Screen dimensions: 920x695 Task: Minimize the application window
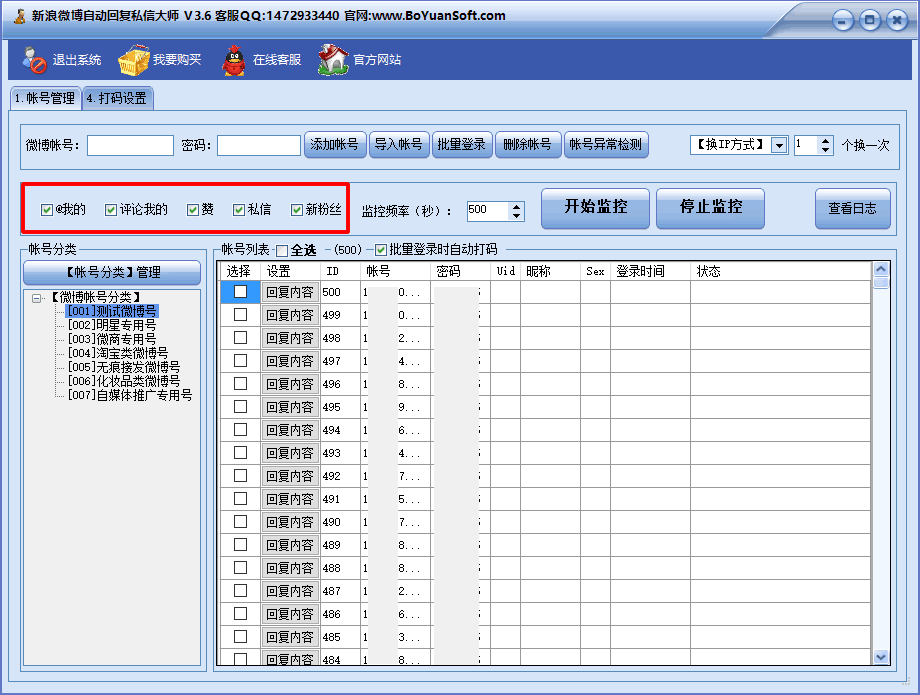click(x=843, y=21)
